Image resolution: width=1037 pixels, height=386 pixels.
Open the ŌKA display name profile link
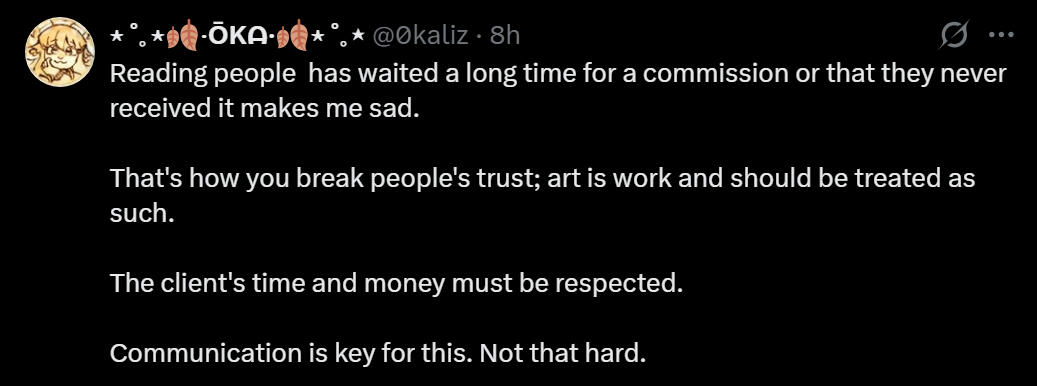(237, 35)
